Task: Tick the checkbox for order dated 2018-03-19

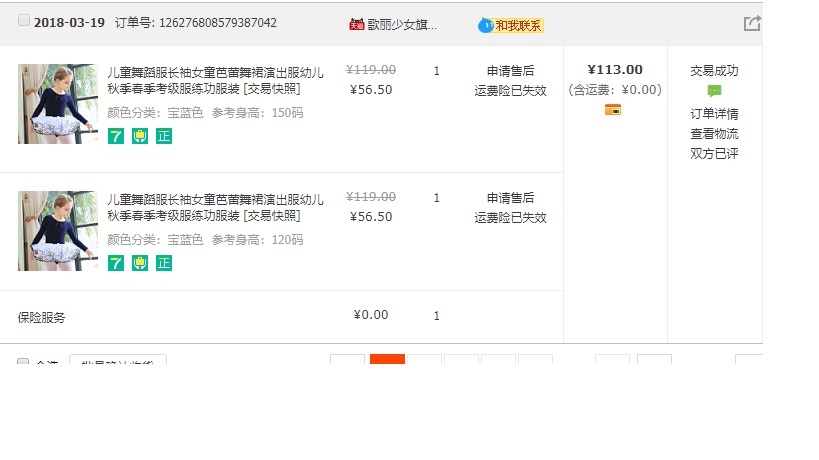Action: pyautogui.click(x=24, y=22)
